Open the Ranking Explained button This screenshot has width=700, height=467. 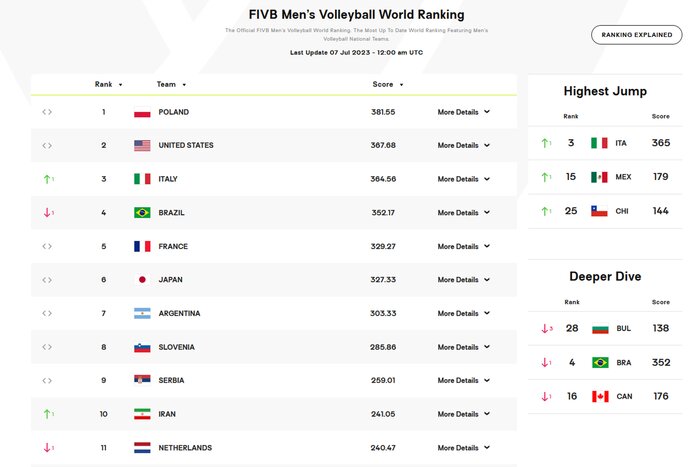(x=637, y=35)
